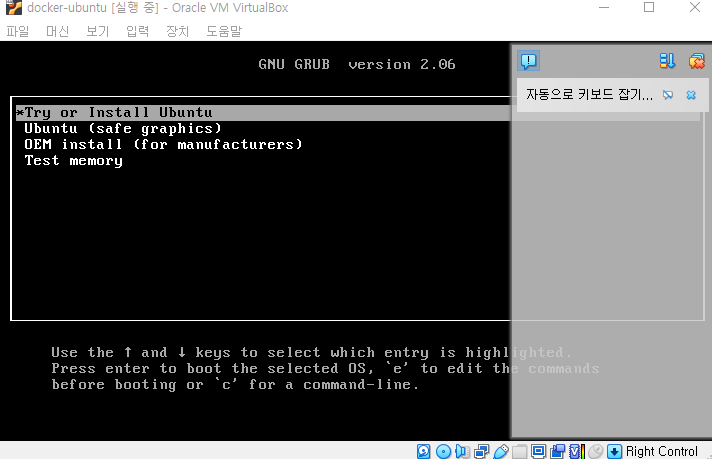Select Ubuntu (safe graphics) boot entry
712x459 pixels.
point(123,128)
